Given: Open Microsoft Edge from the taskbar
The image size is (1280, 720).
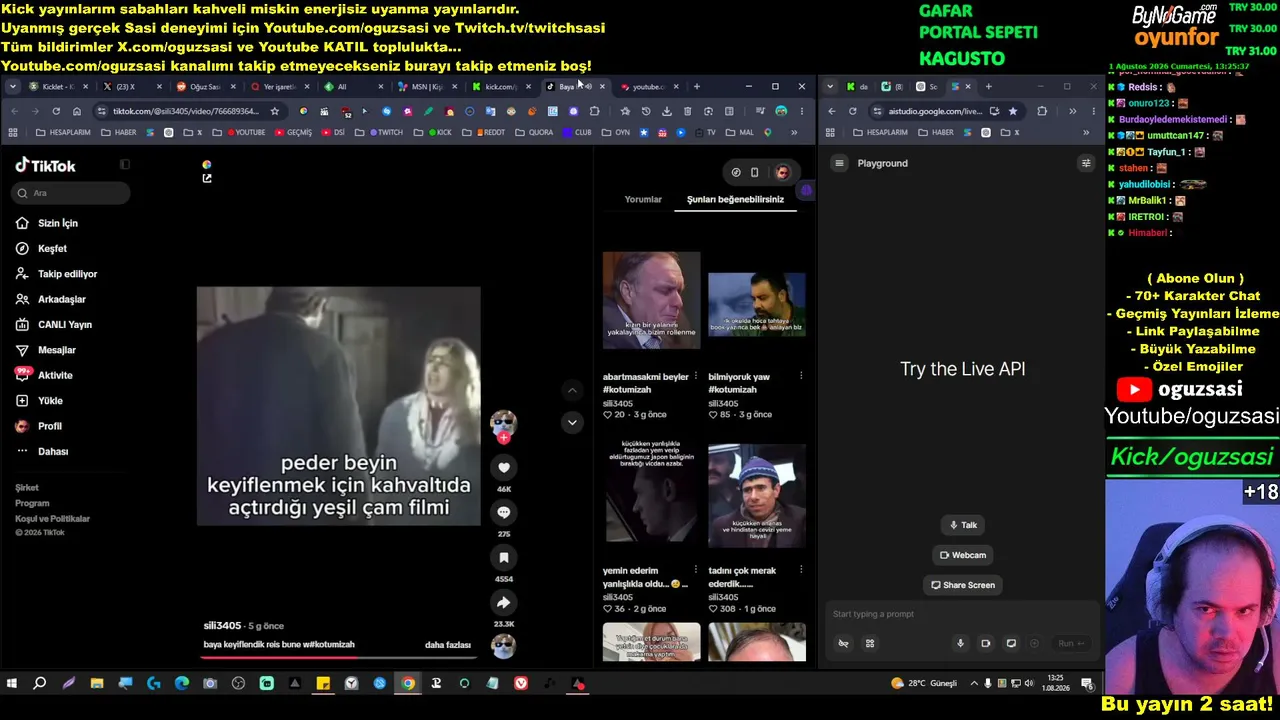Looking at the screenshot, I should point(182,684).
